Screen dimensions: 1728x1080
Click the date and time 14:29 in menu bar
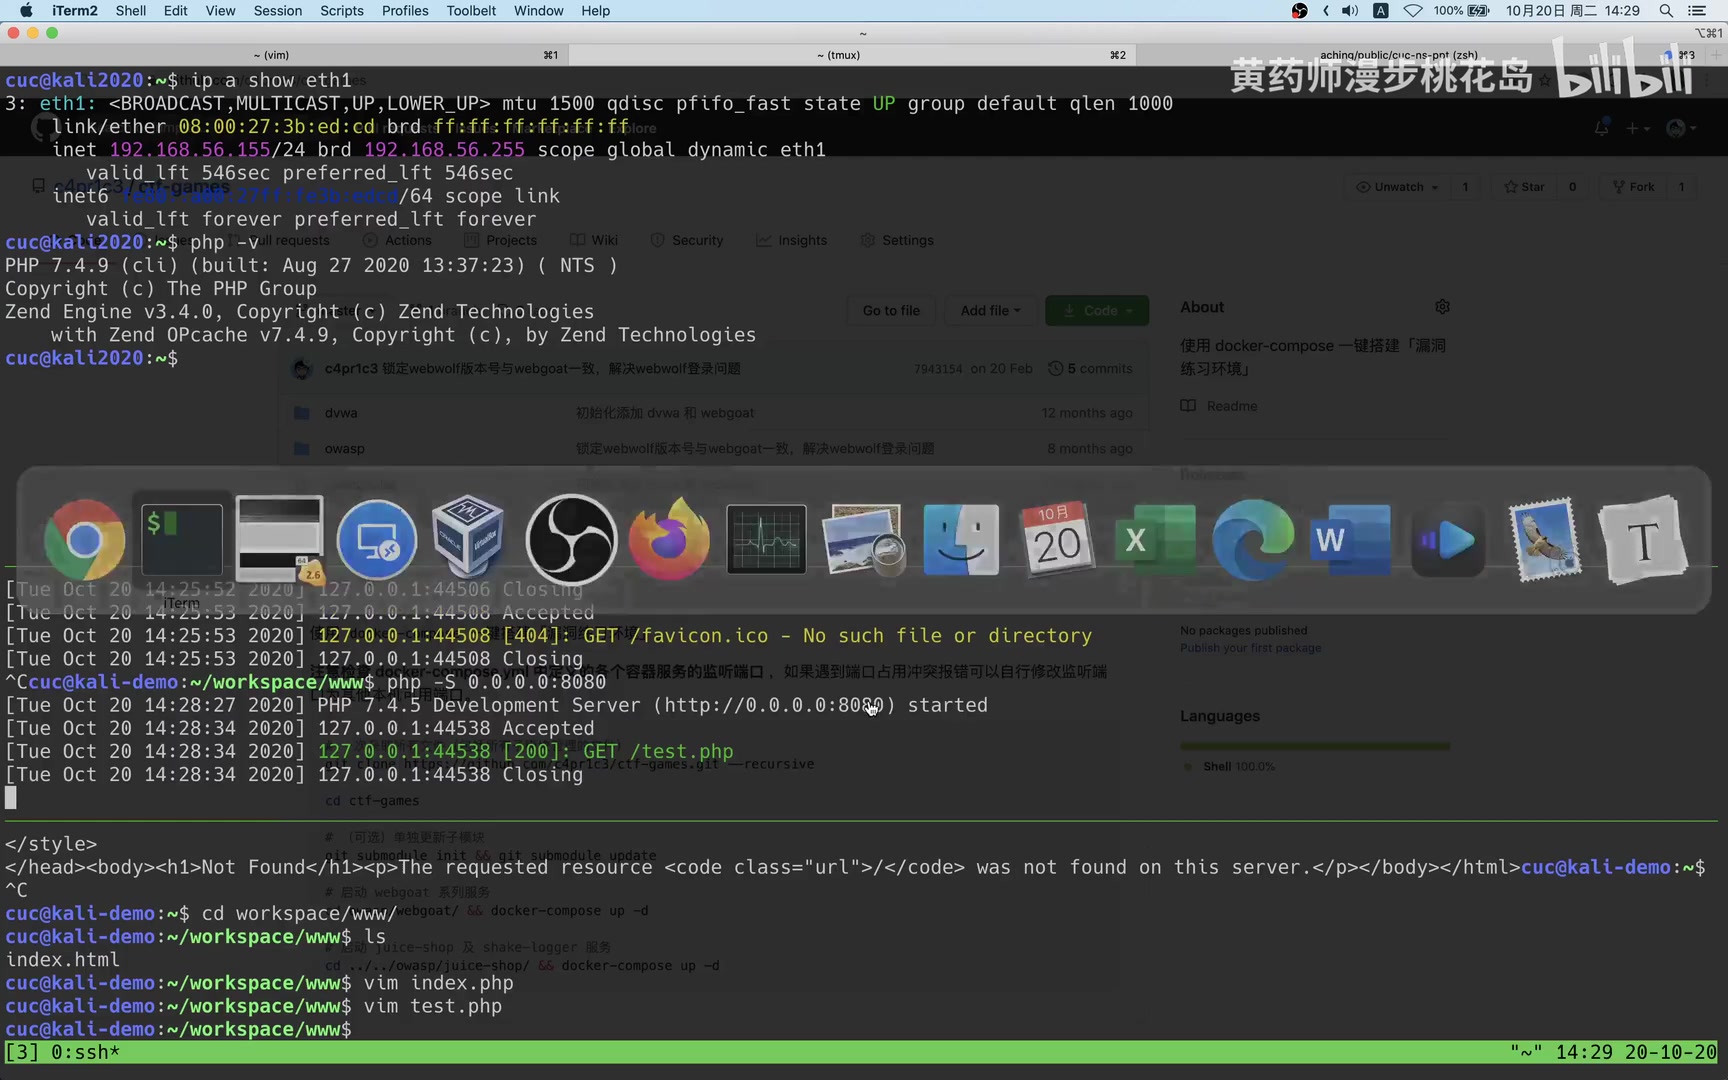[x=1573, y=10]
